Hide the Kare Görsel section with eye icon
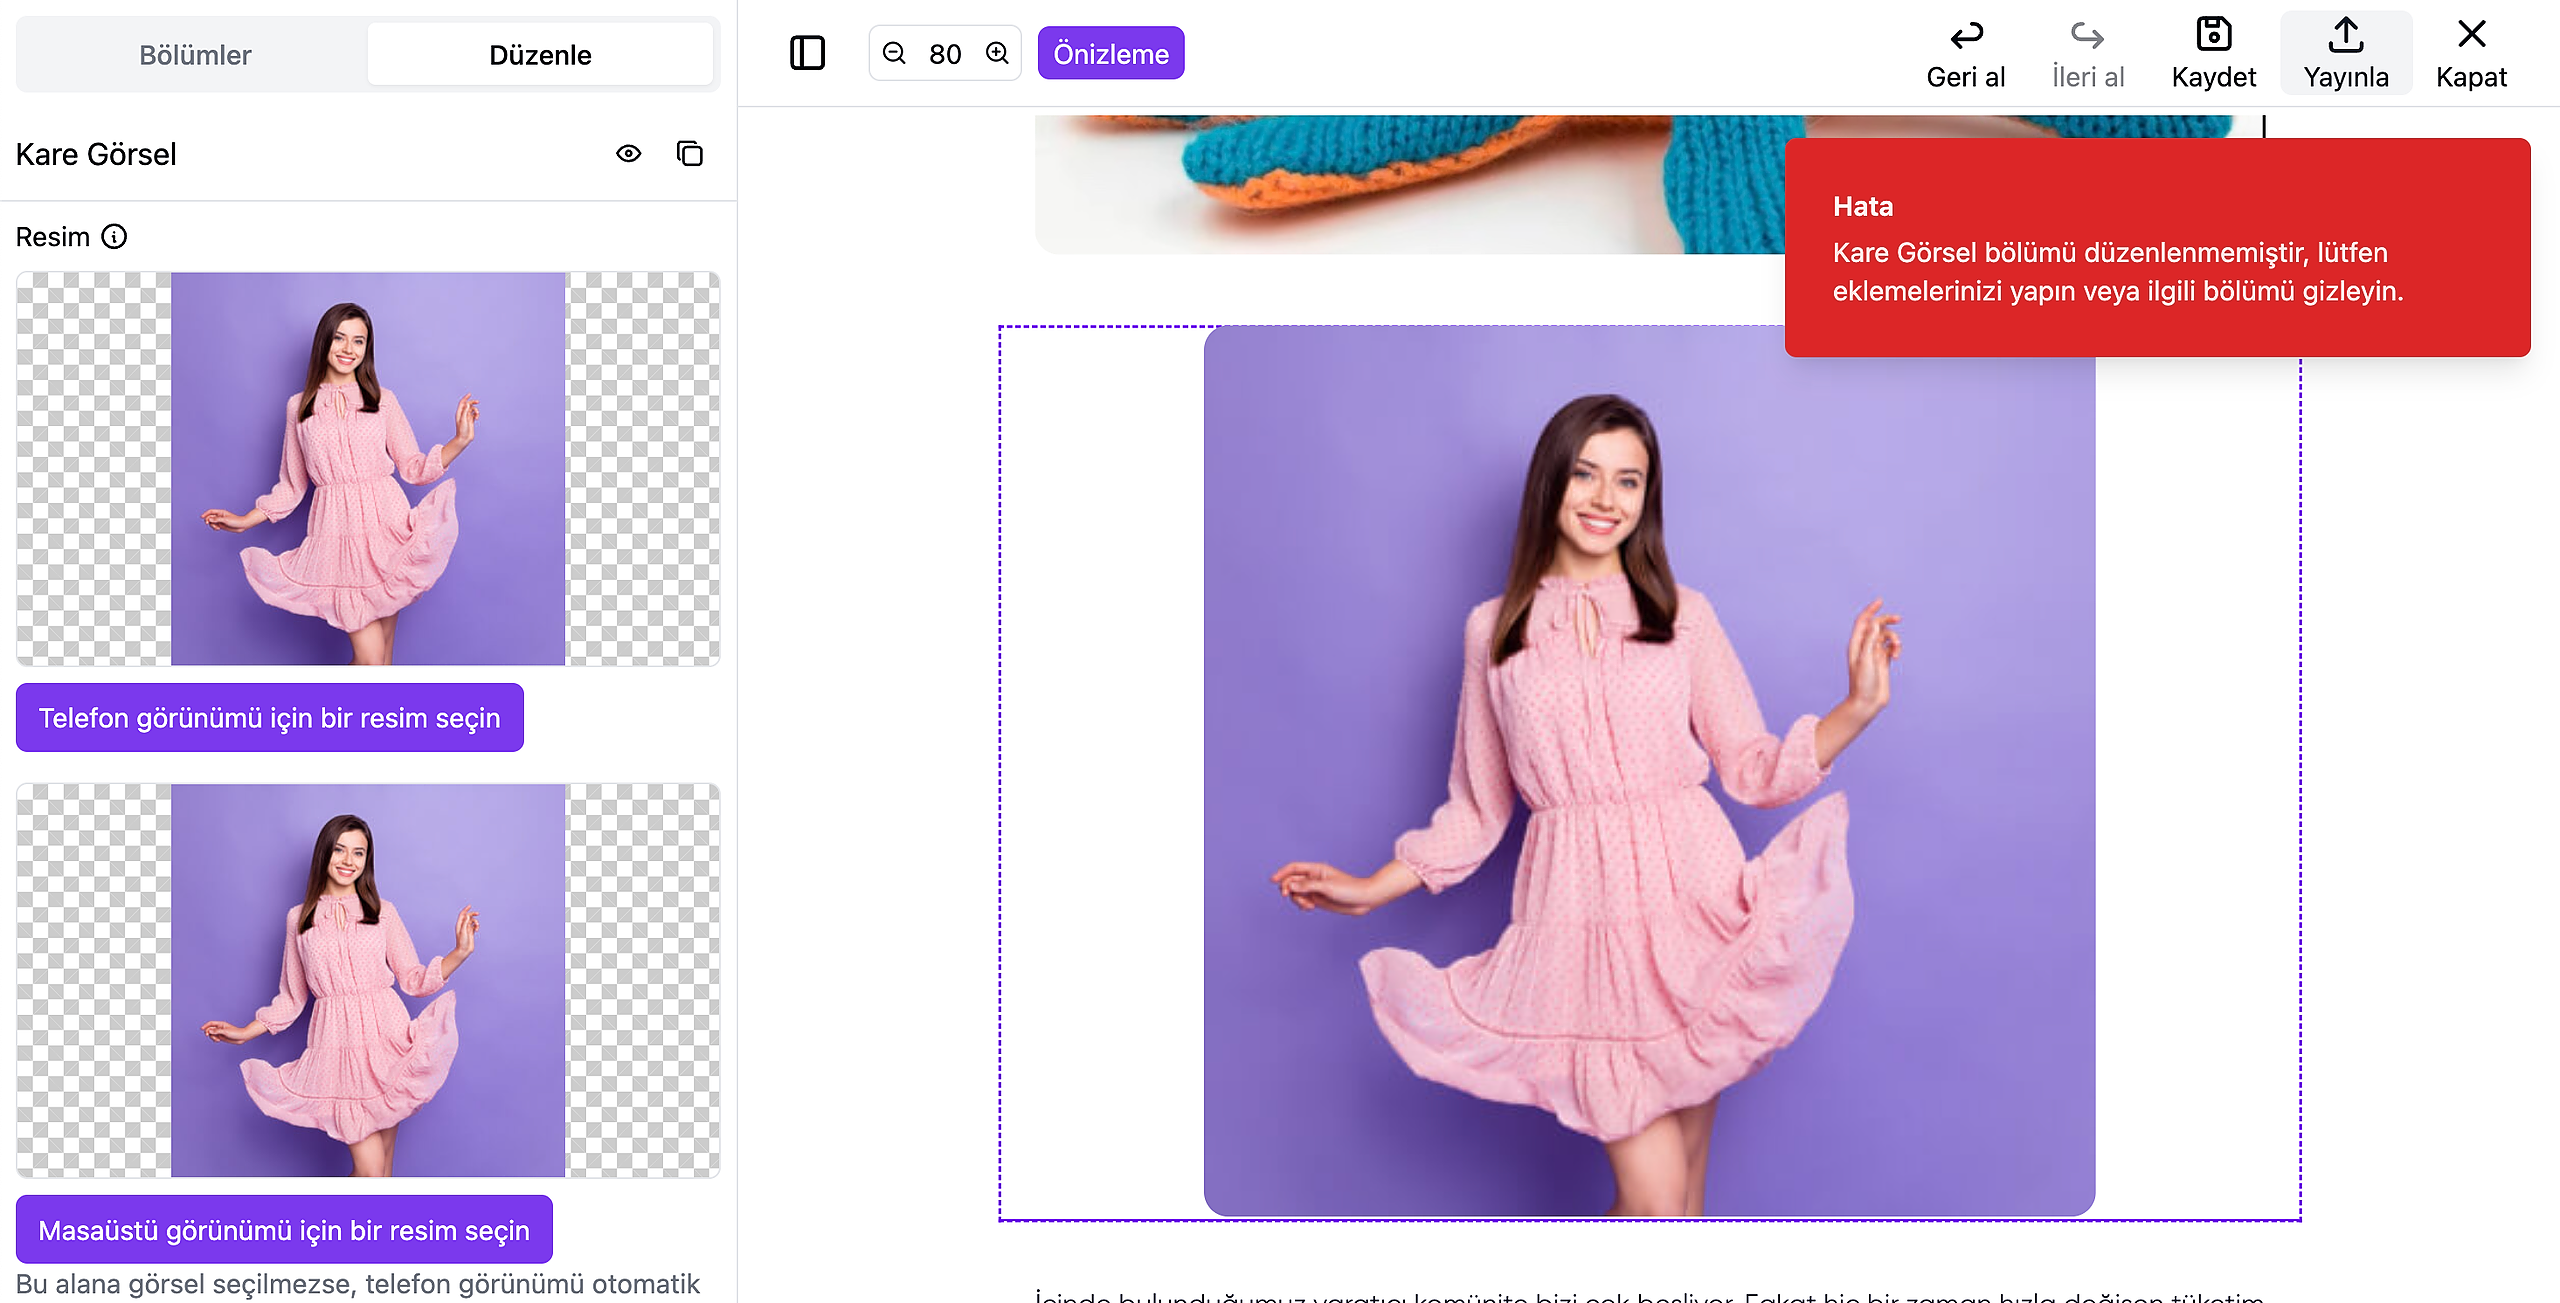Screen dimensions: 2560x1303 [x=629, y=154]
